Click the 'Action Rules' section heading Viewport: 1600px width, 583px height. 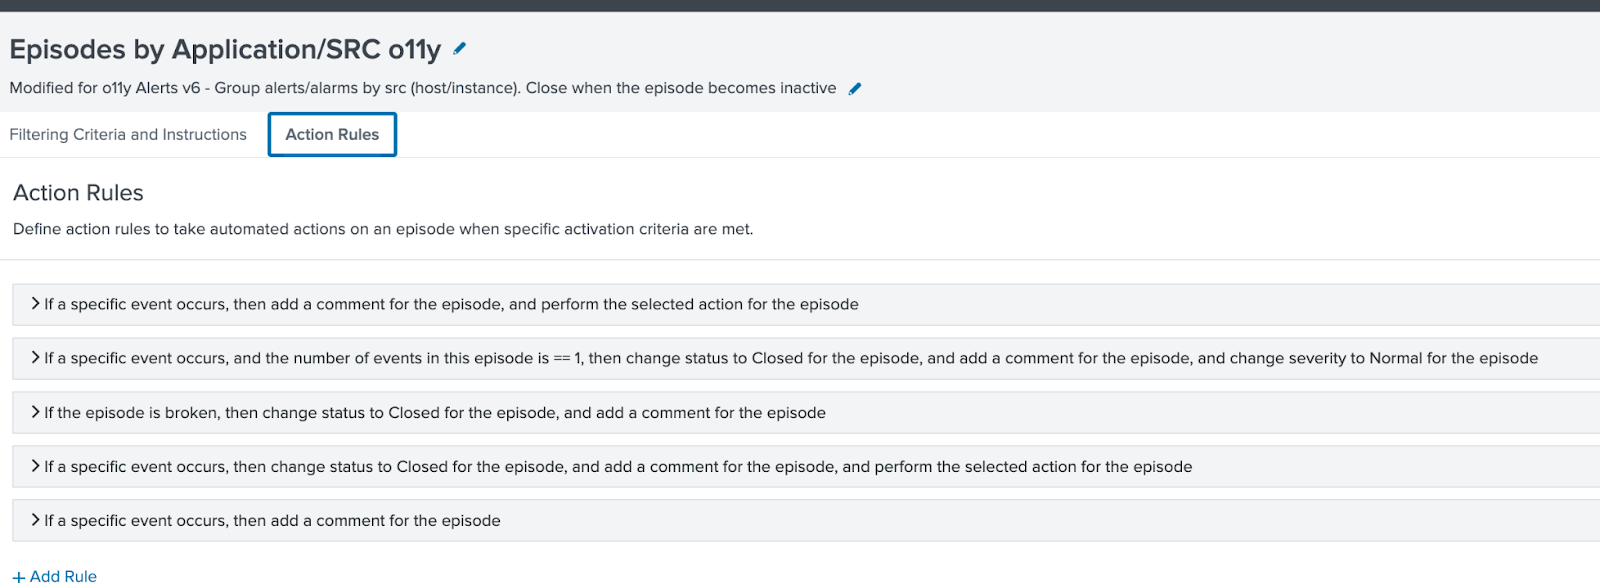[x=78, y=193]
